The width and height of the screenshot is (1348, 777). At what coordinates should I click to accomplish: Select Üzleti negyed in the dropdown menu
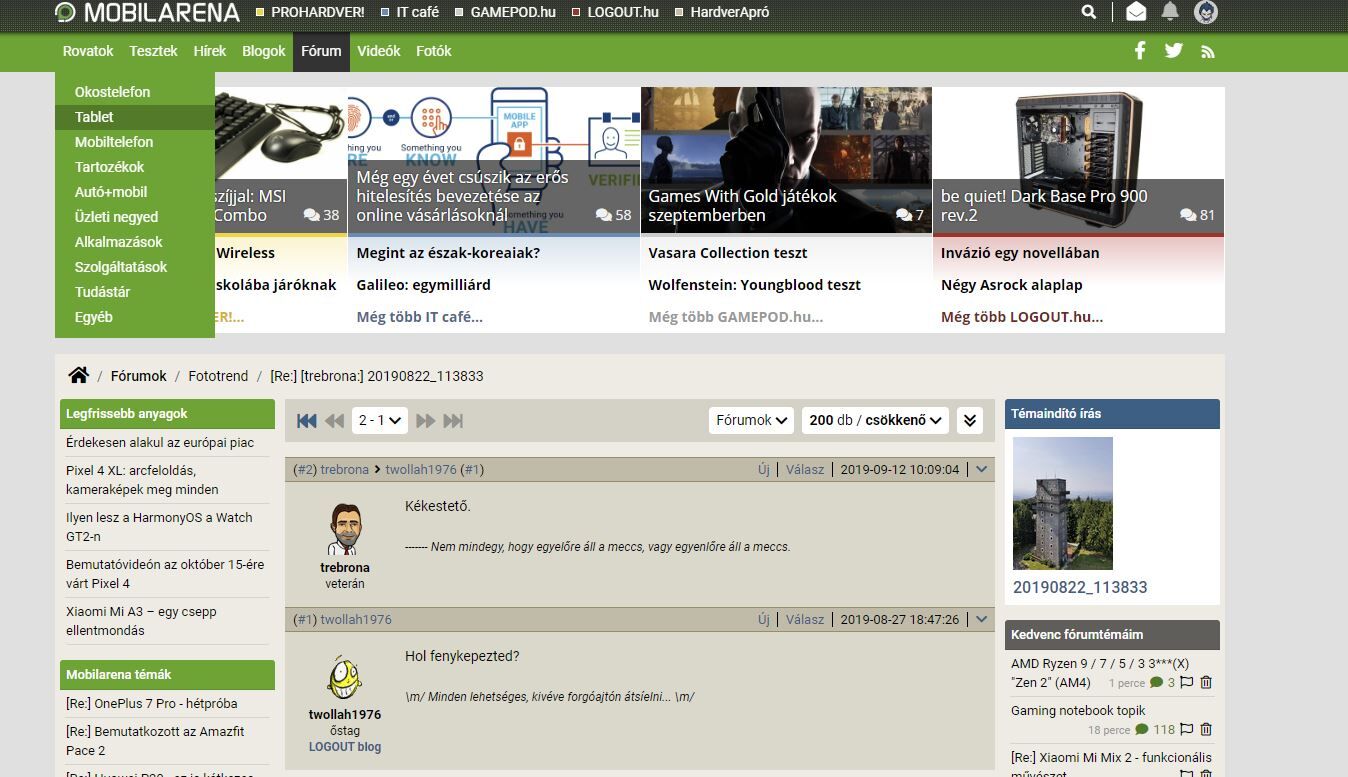coord(135,217)
